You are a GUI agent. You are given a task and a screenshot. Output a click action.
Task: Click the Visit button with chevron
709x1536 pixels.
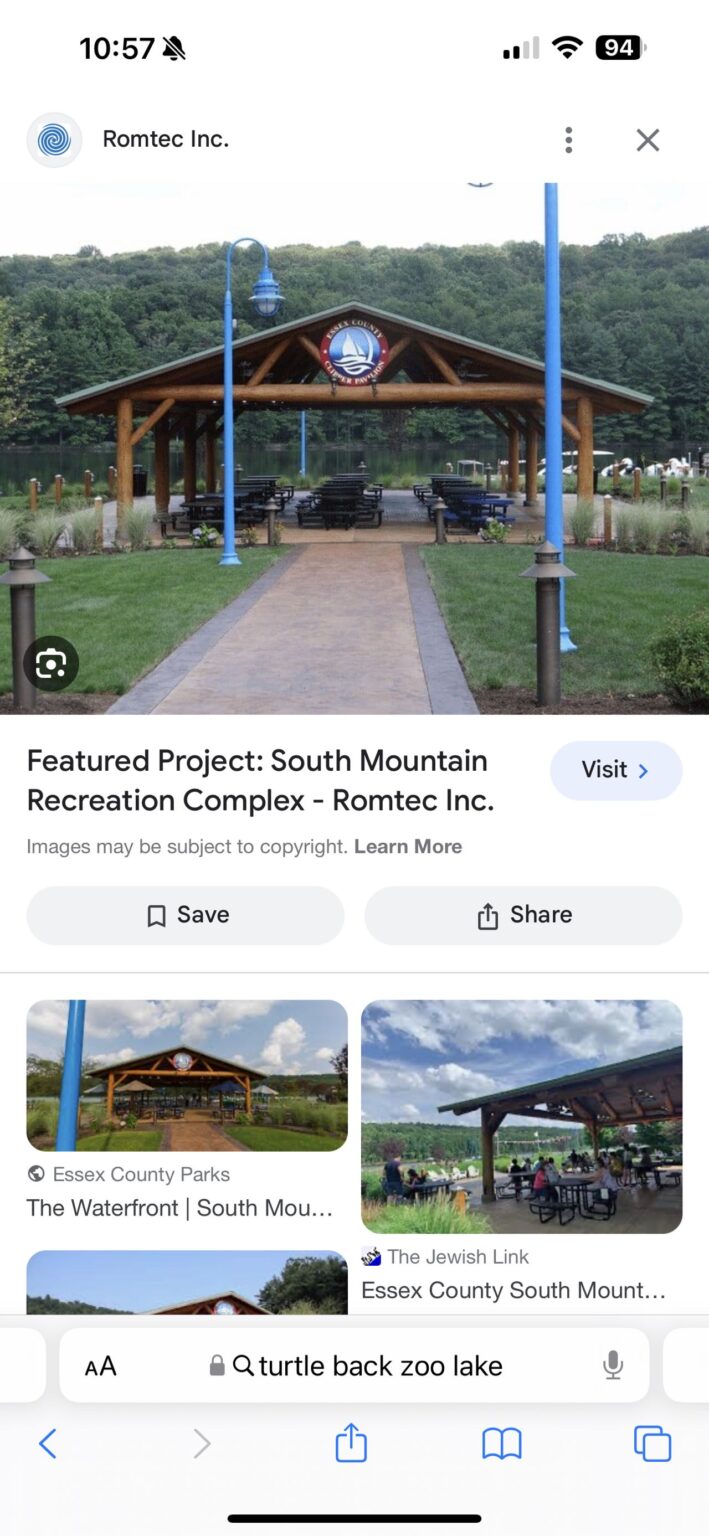coord(616,770)
